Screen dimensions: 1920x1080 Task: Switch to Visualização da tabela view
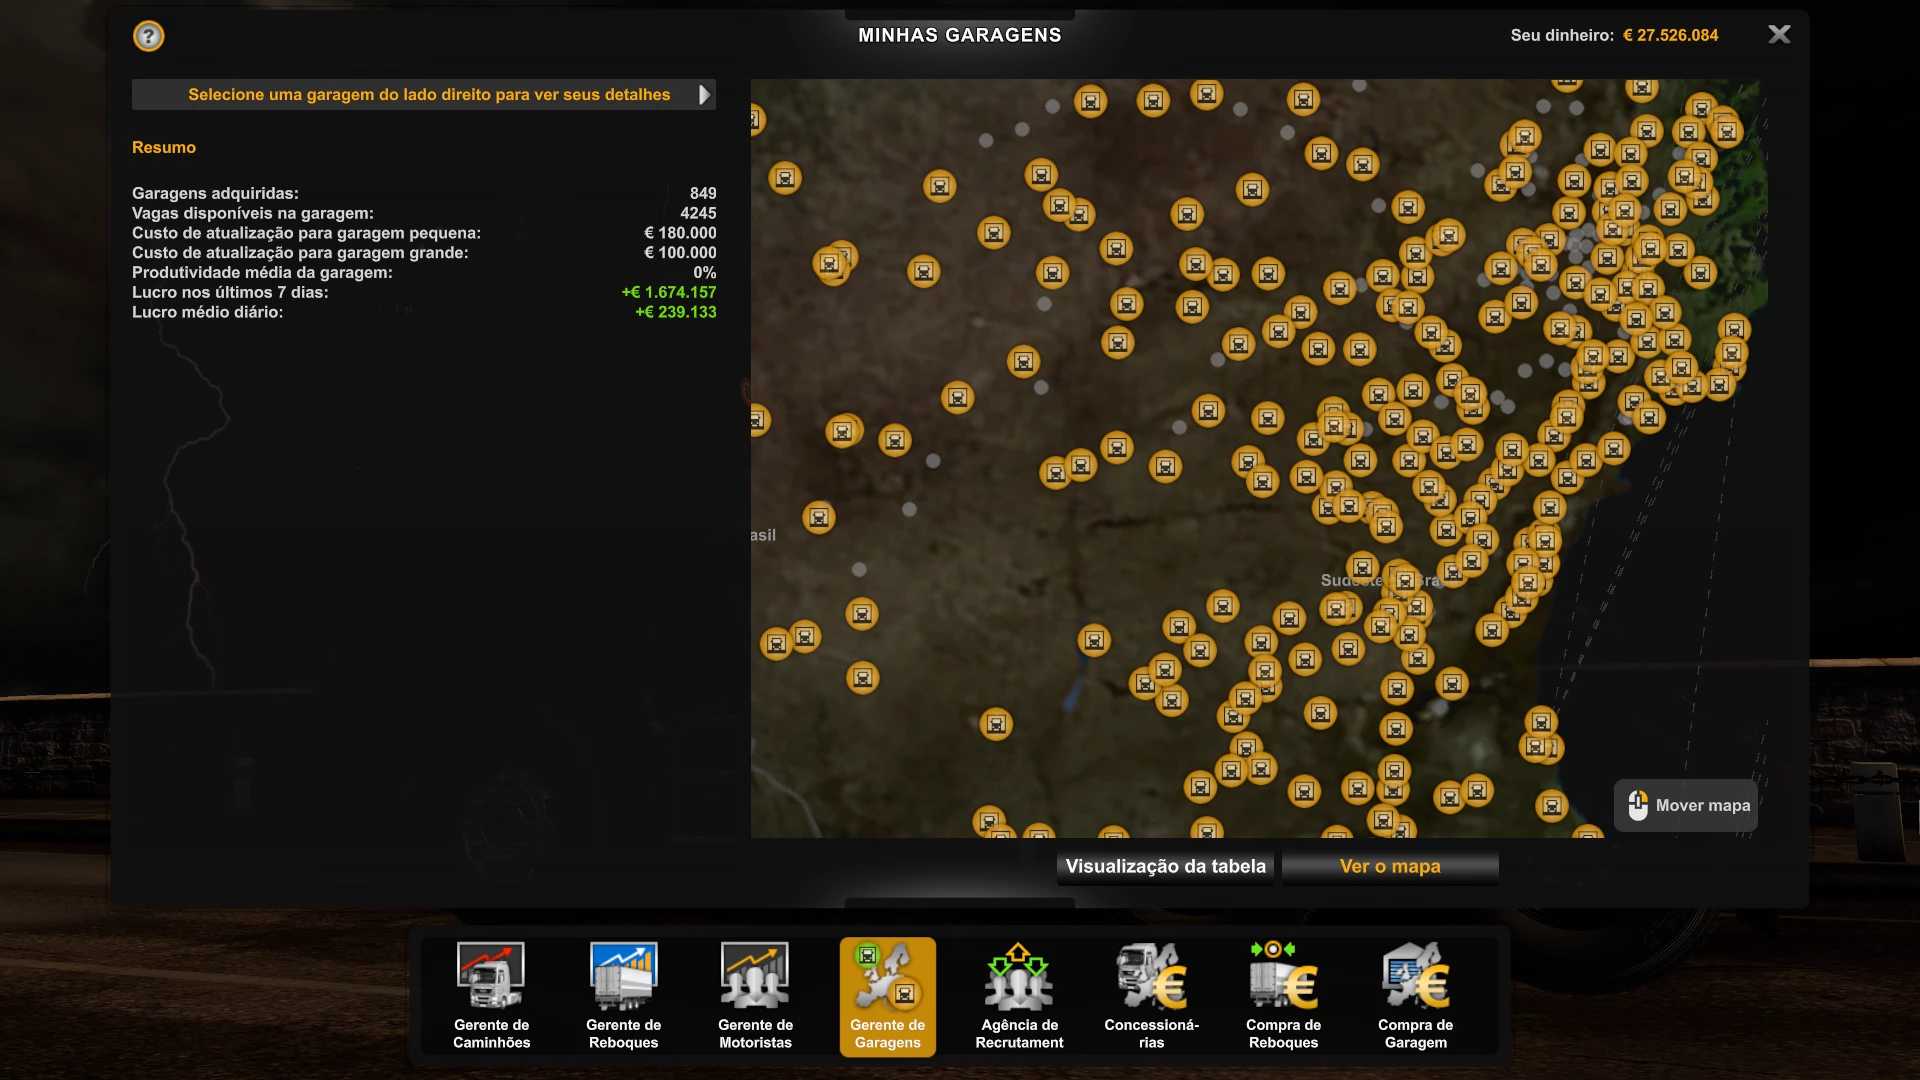pyautogui.click(x=1165, y=866)
